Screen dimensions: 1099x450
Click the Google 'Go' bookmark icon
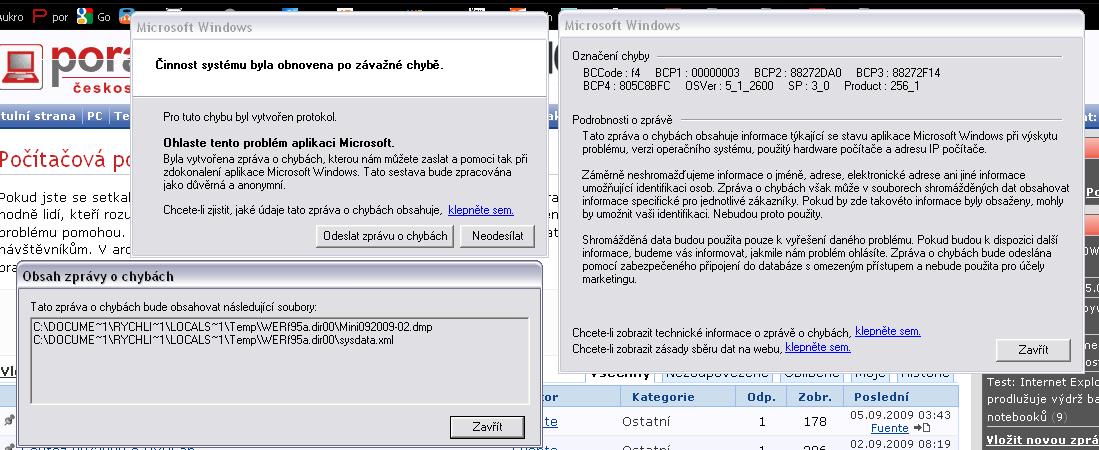coord(86,15)
